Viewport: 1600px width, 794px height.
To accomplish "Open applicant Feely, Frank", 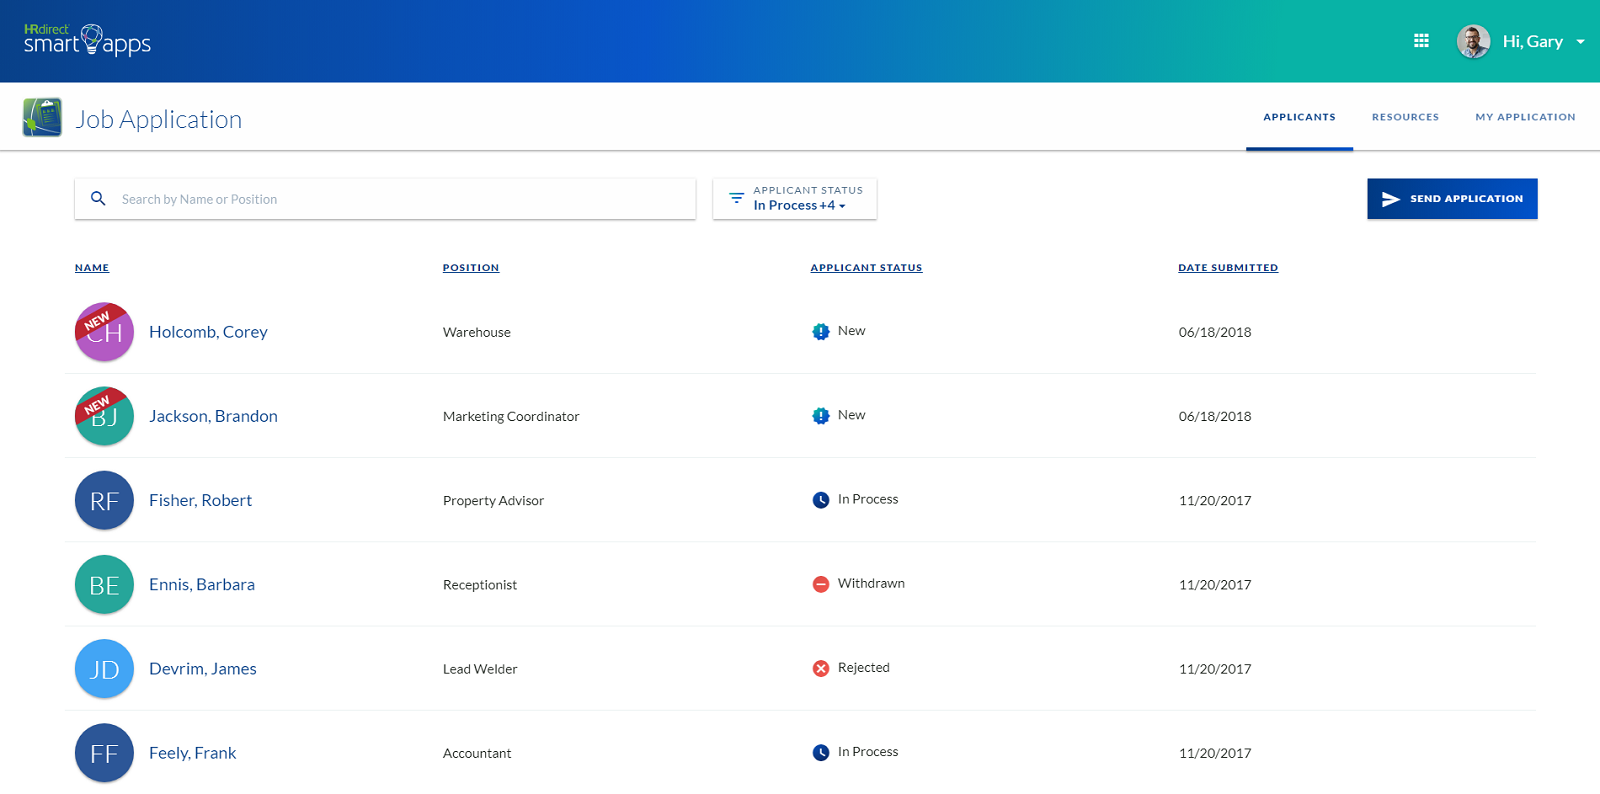I will click(x=193, y=753).
